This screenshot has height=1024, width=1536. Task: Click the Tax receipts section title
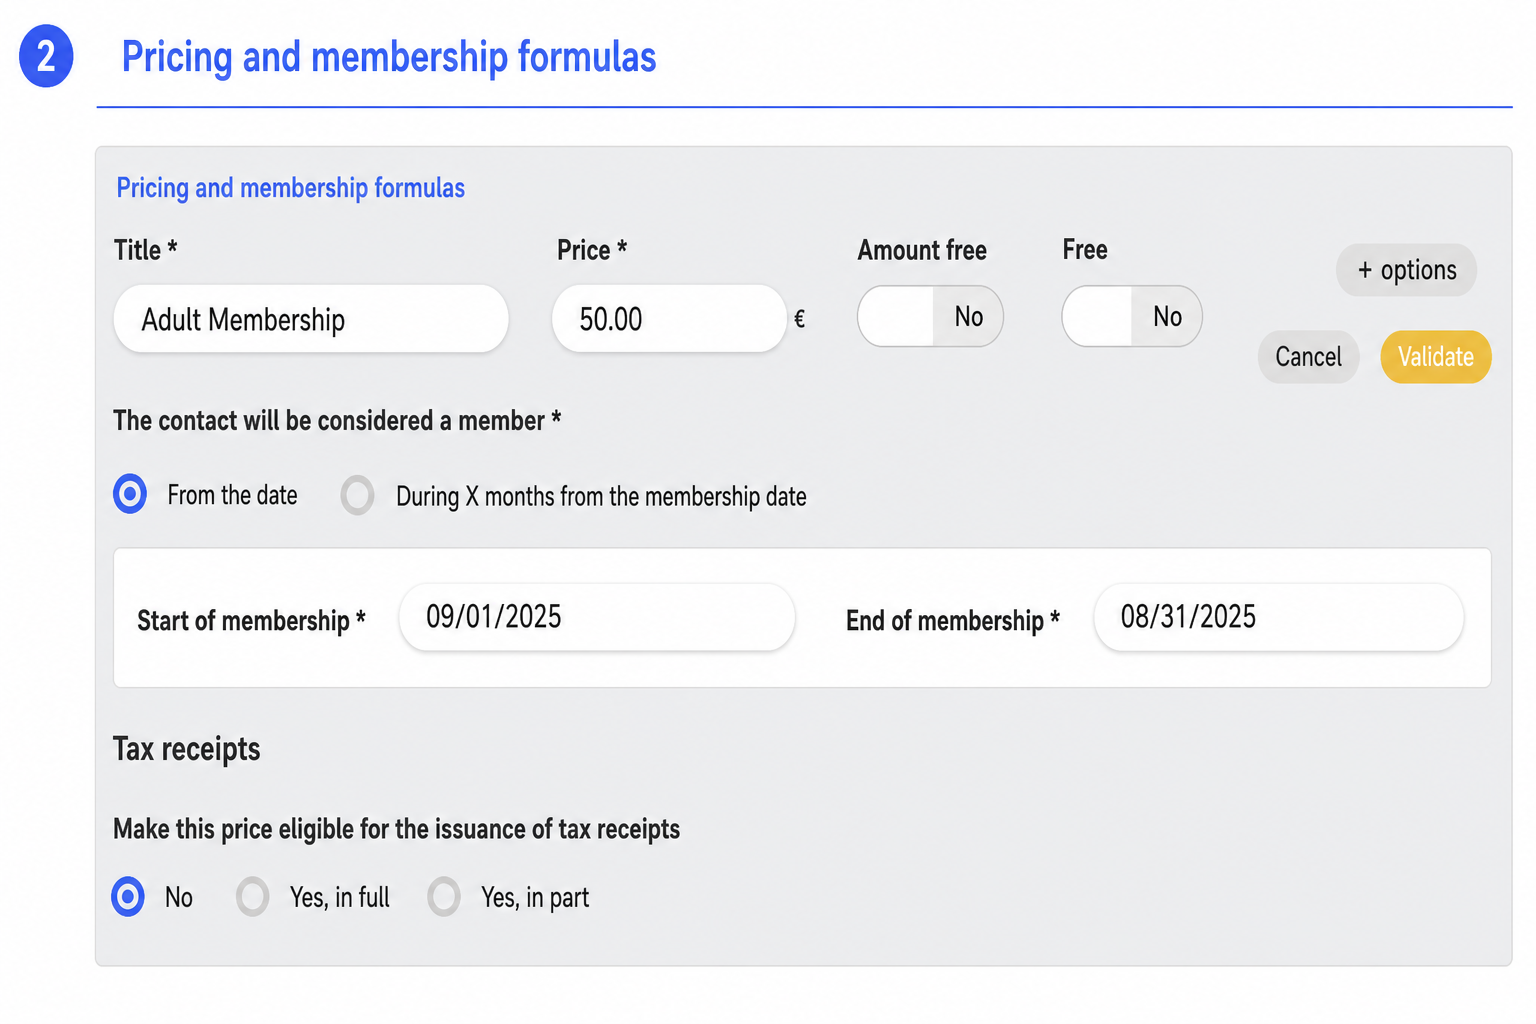click(x=187, y=749)
